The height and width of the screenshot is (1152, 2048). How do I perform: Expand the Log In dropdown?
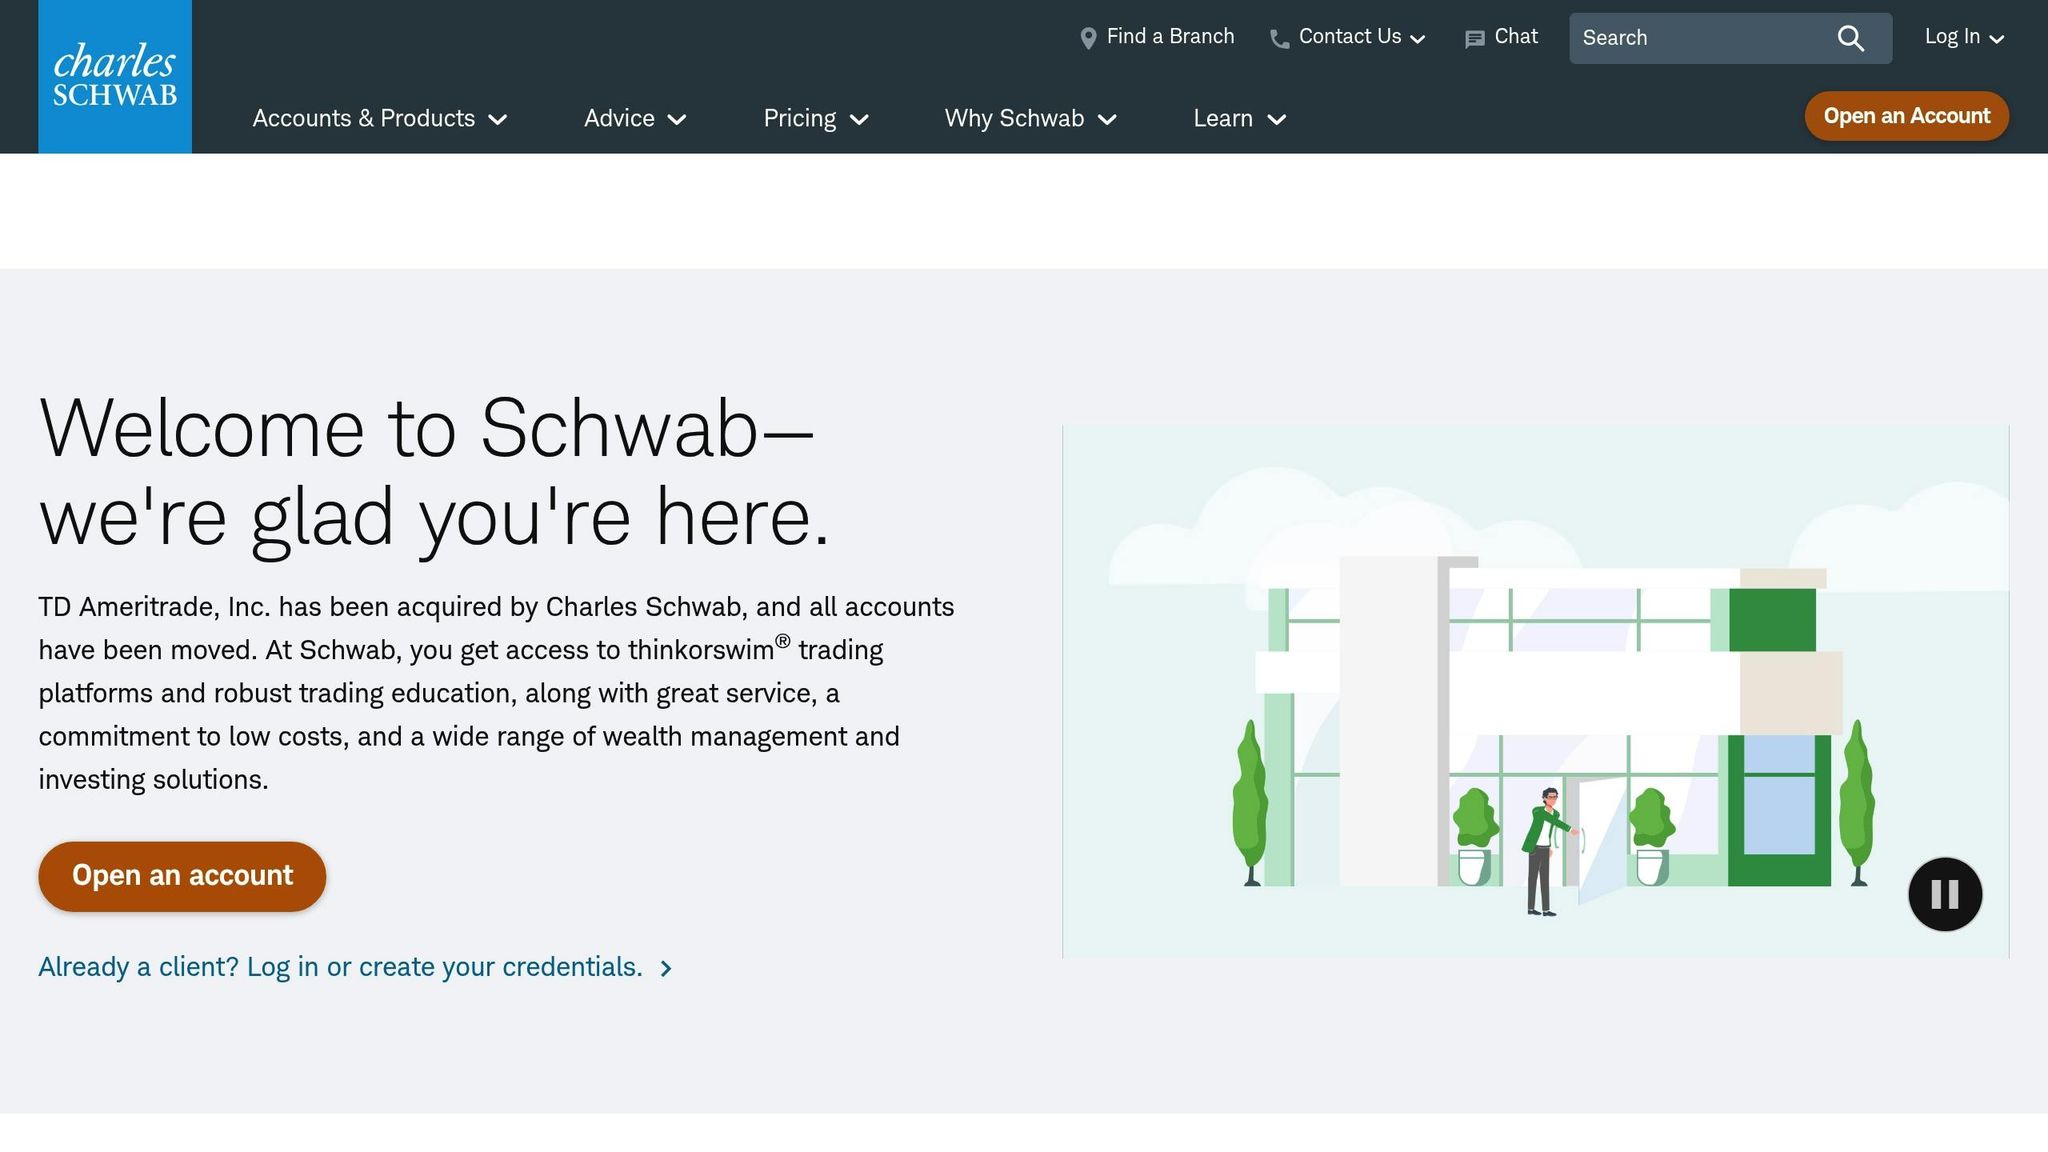coord(1964,37)
